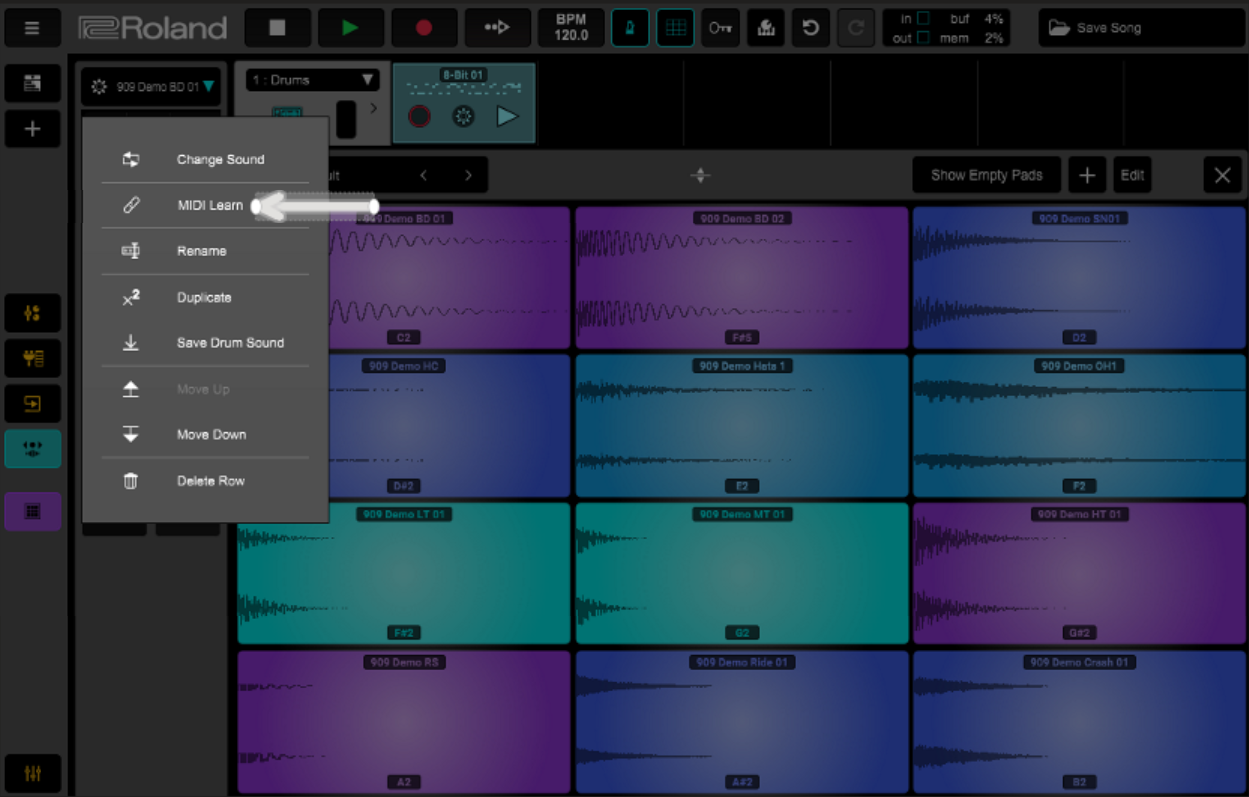This screenshot has width=1249, height=797.
Task: Close the drum editor with X
Action: click(1222, 175)
